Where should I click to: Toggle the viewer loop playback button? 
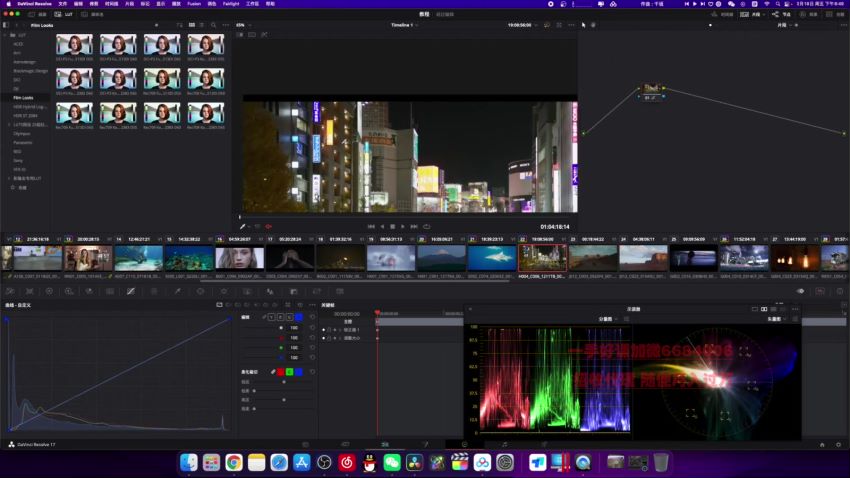tap(427, 227)
